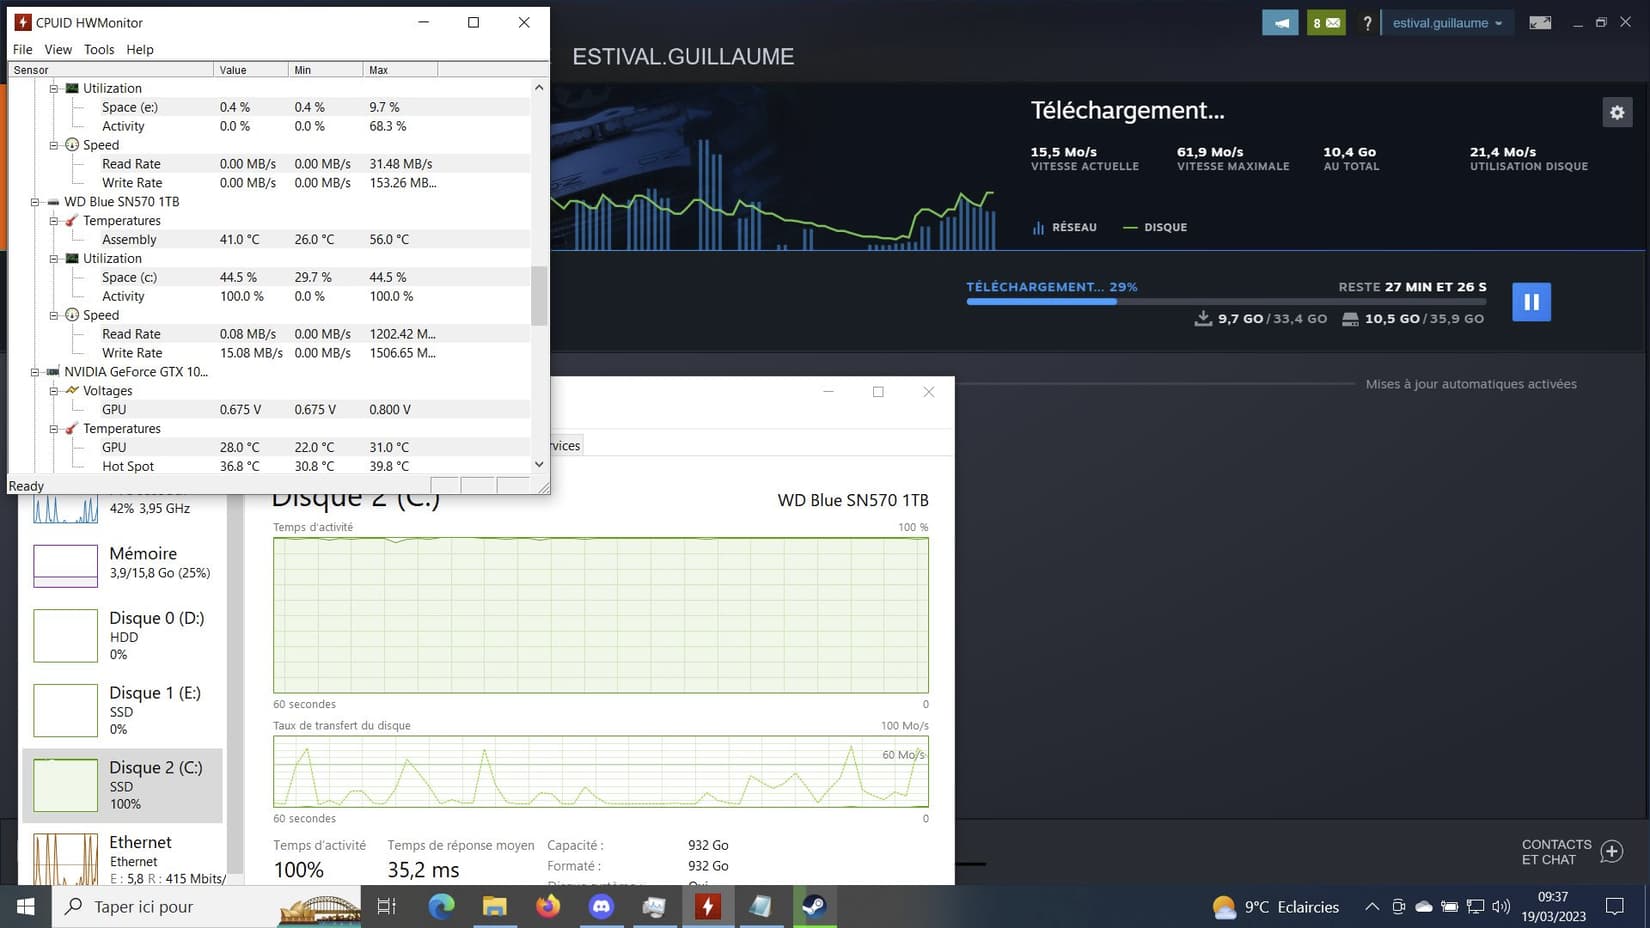This screenshot has width=1650, height=928.
Task: Click the Min column header
Action: (x=326, y=70)
